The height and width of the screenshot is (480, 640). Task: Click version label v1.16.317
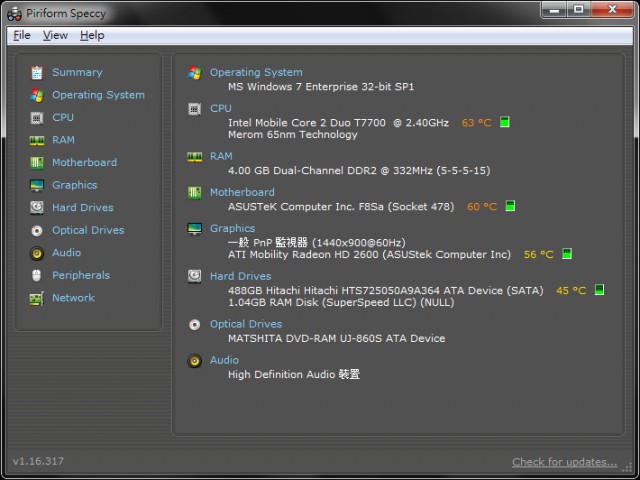click(x=38, y=461)
